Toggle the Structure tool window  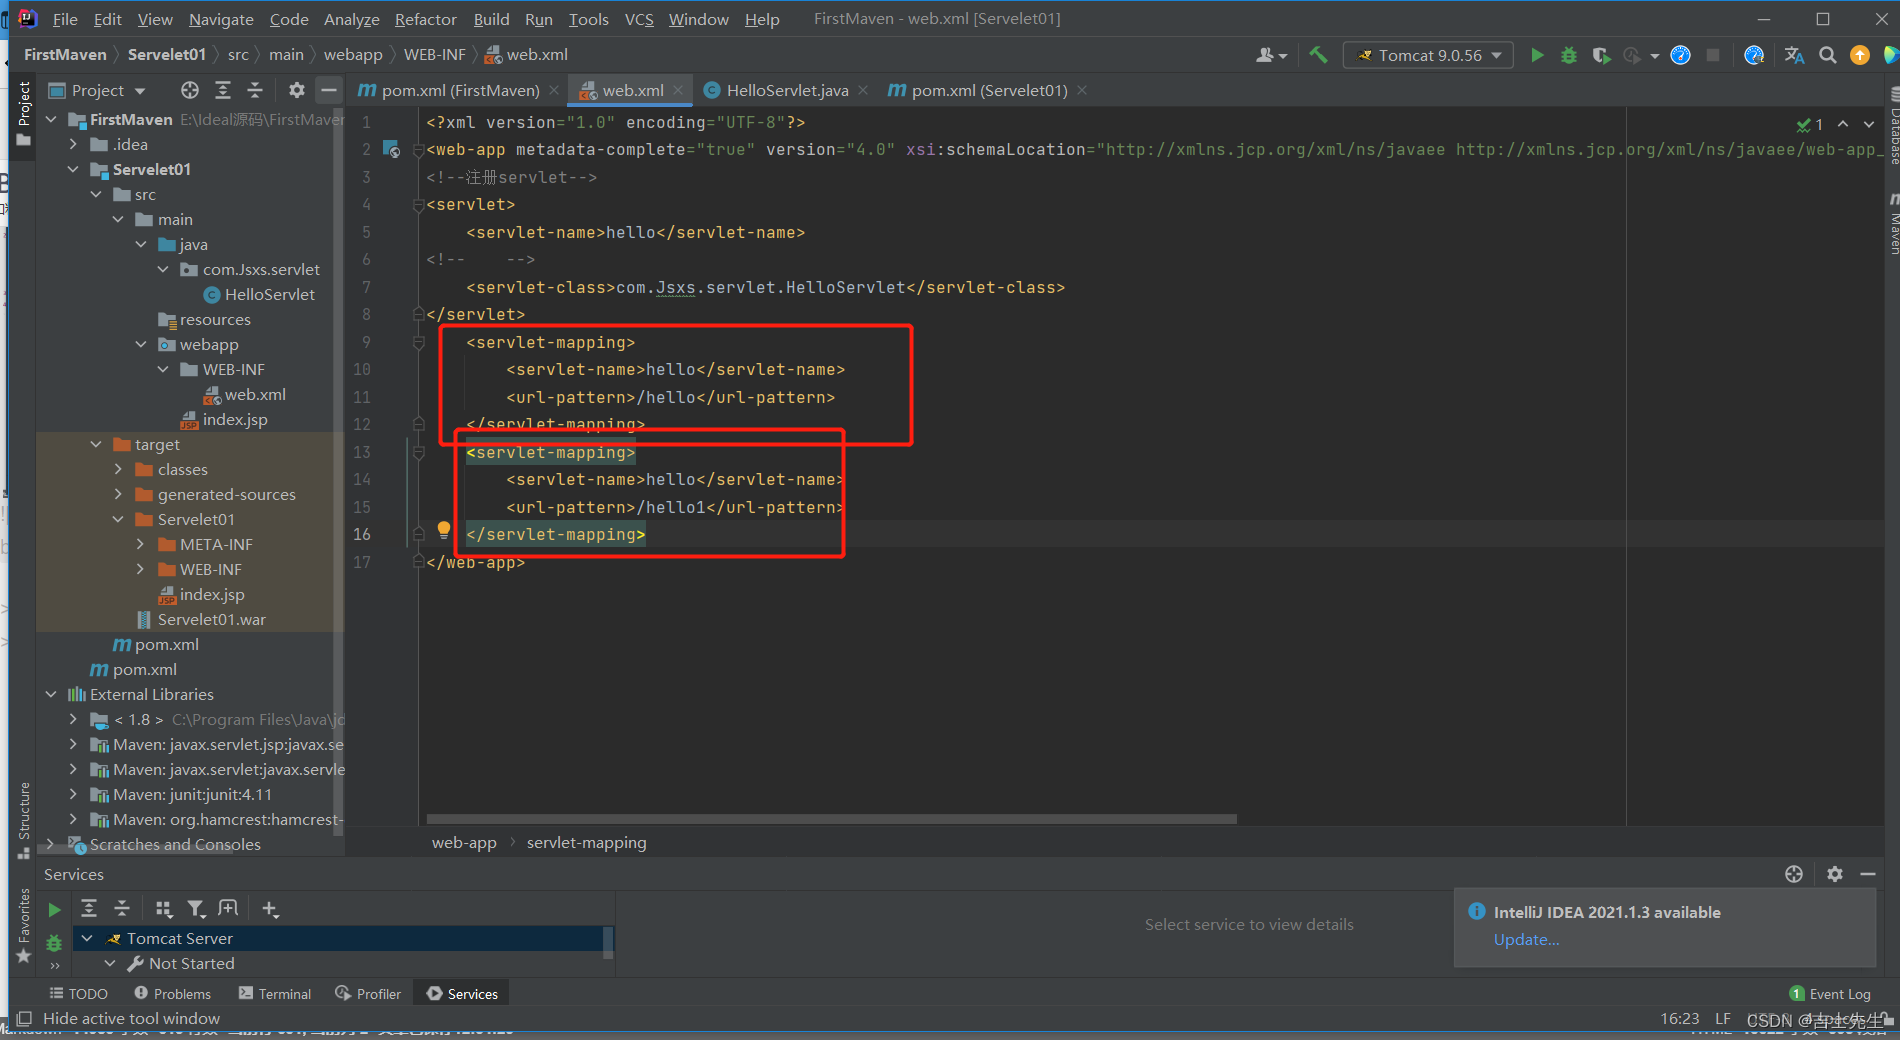pyautogui.click(x=23, y=820)
